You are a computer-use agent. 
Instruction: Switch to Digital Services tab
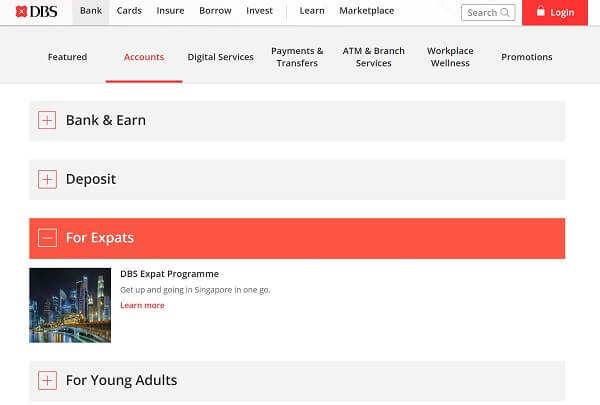tap(220, 57)
